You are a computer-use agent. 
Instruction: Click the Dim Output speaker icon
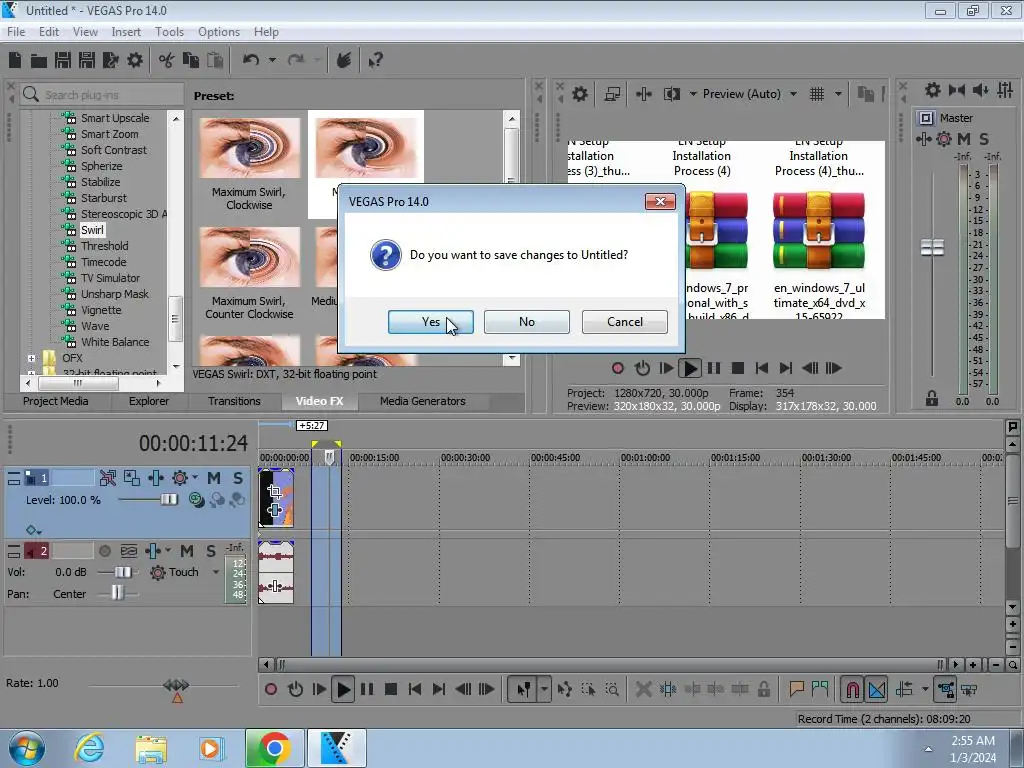981,90
